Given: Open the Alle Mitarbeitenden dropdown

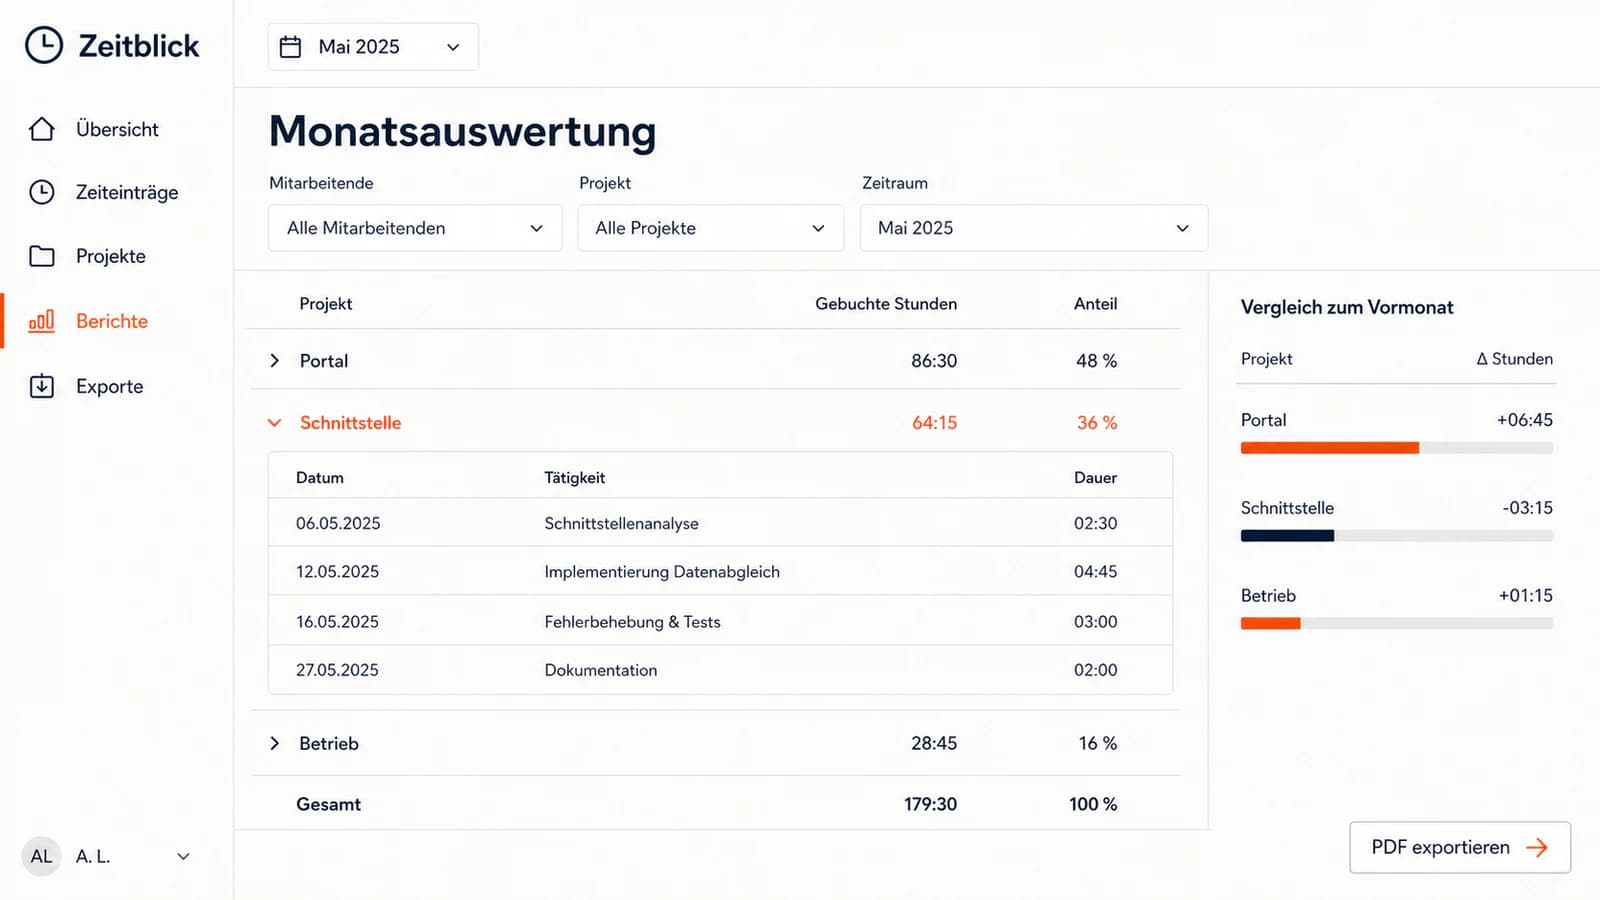Looking at the screenshot, I should point(415,228).
